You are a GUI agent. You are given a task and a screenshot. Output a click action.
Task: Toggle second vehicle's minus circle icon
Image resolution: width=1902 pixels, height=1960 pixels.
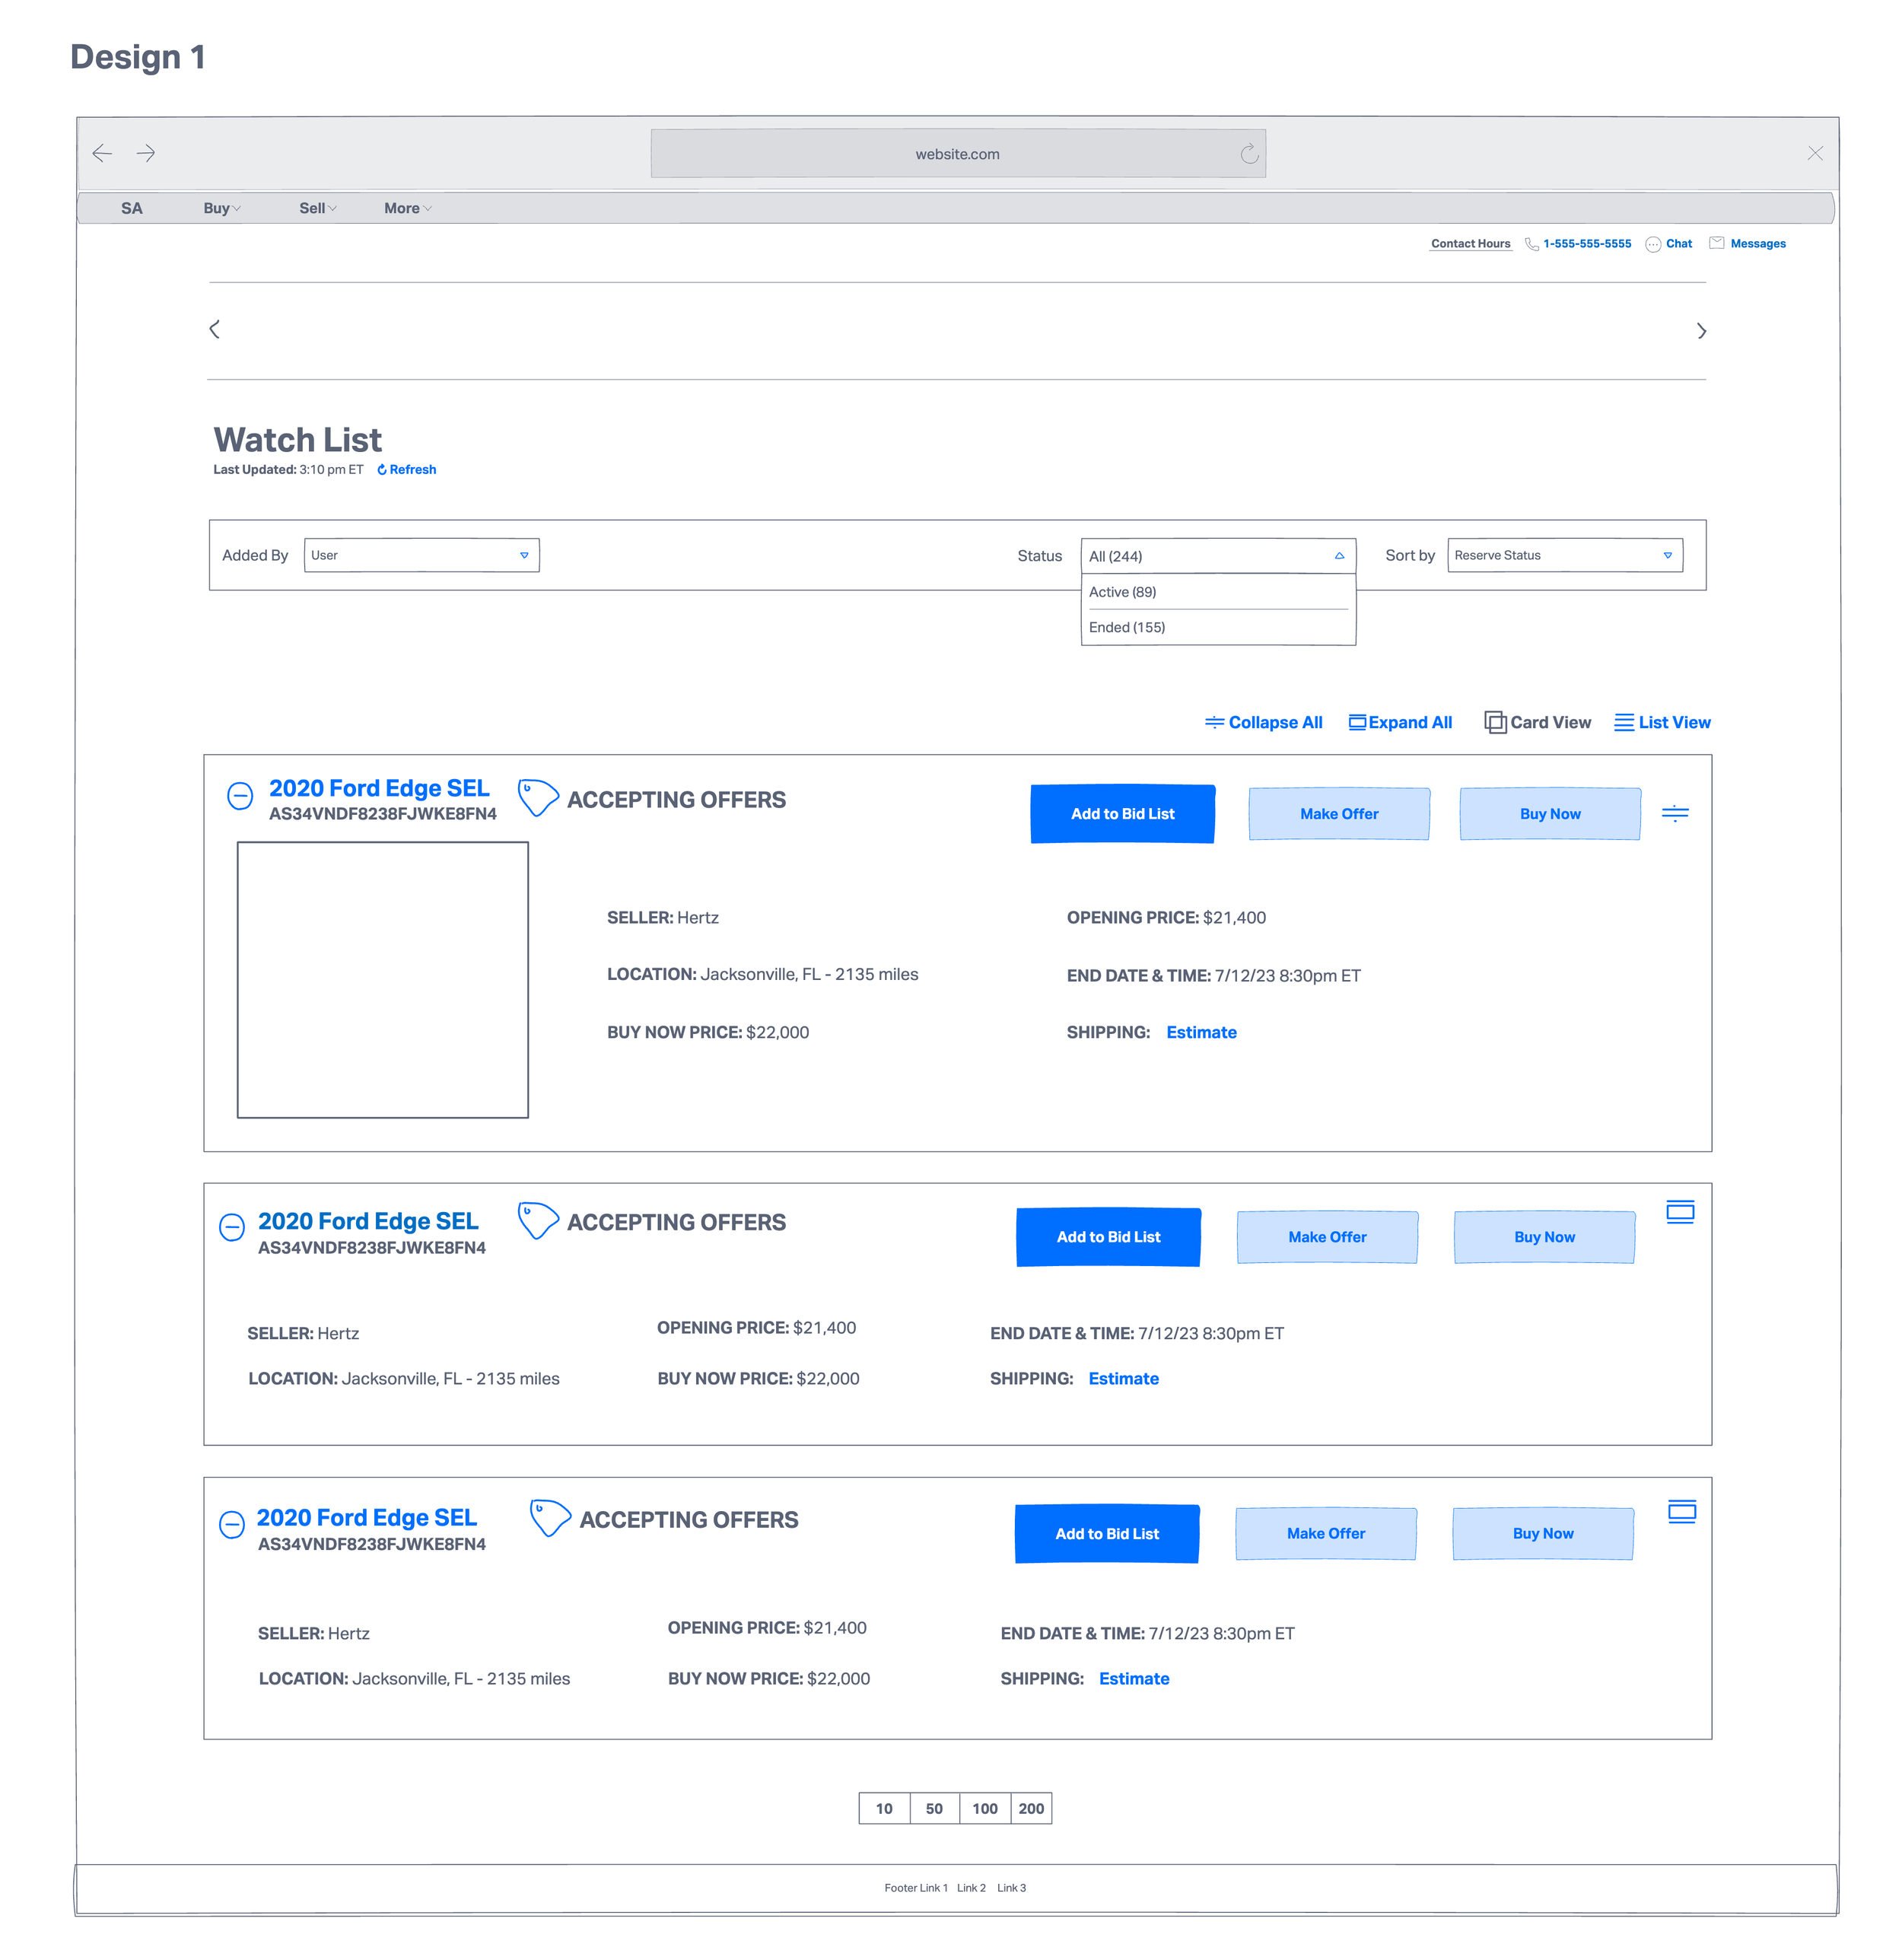(x=232, y=1228)
